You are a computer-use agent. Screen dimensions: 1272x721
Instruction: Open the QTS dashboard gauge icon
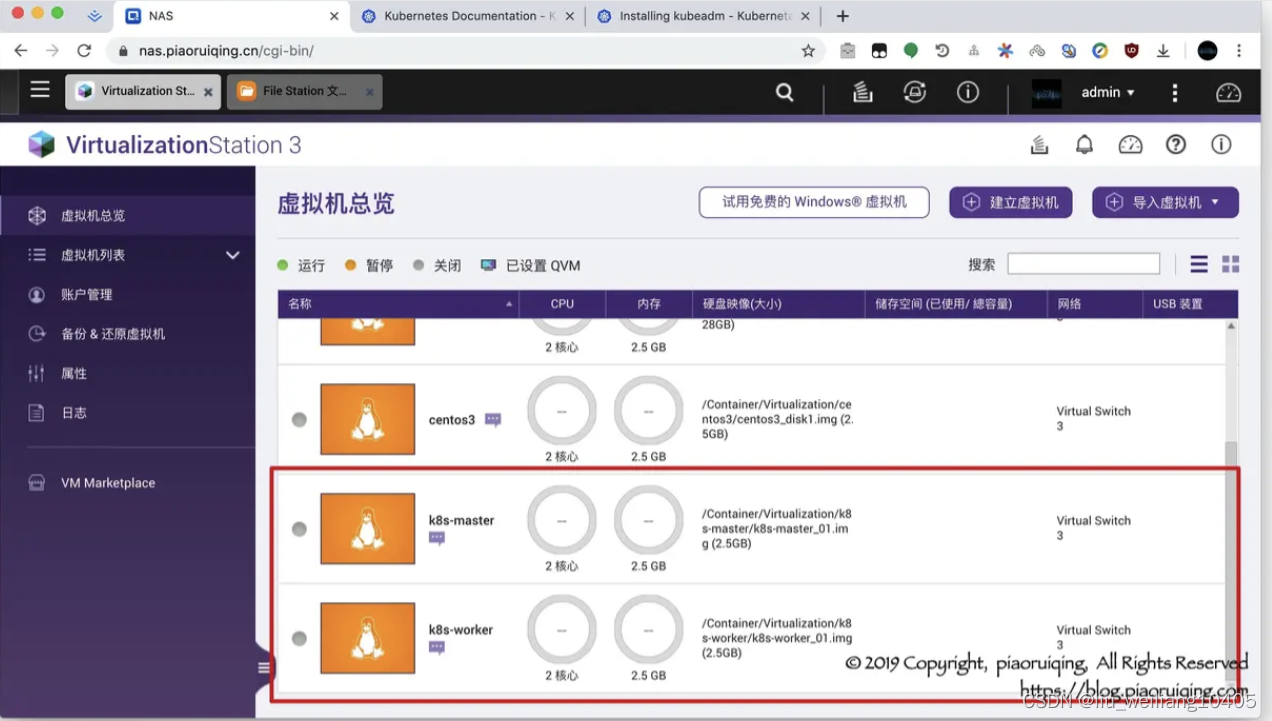click(x=1228, y=92)
